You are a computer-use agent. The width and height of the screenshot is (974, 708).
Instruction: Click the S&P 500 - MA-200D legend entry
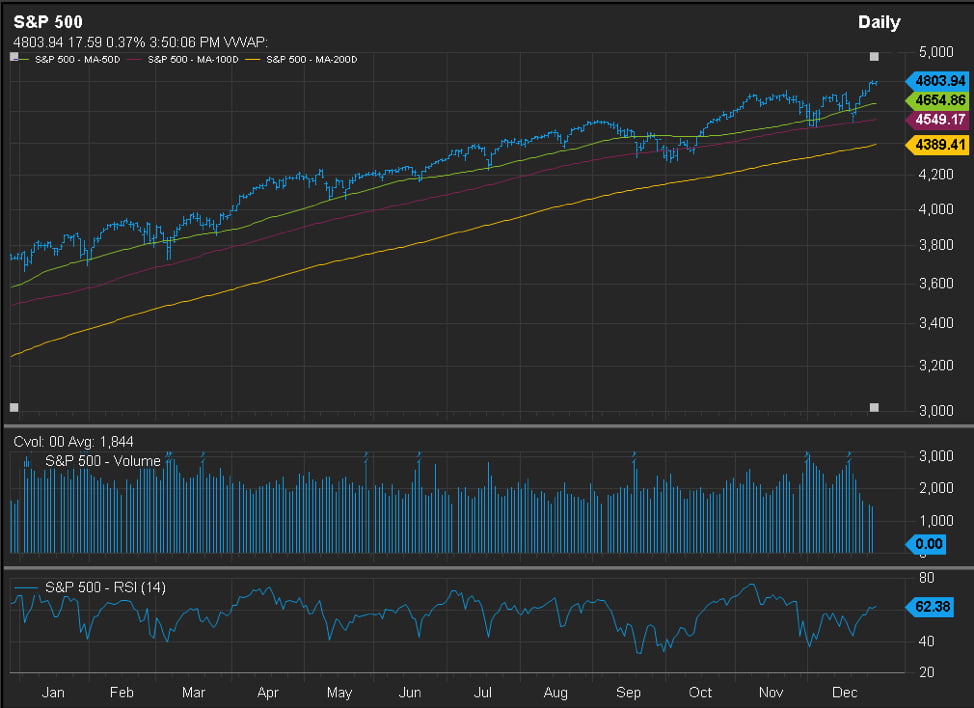312,60
